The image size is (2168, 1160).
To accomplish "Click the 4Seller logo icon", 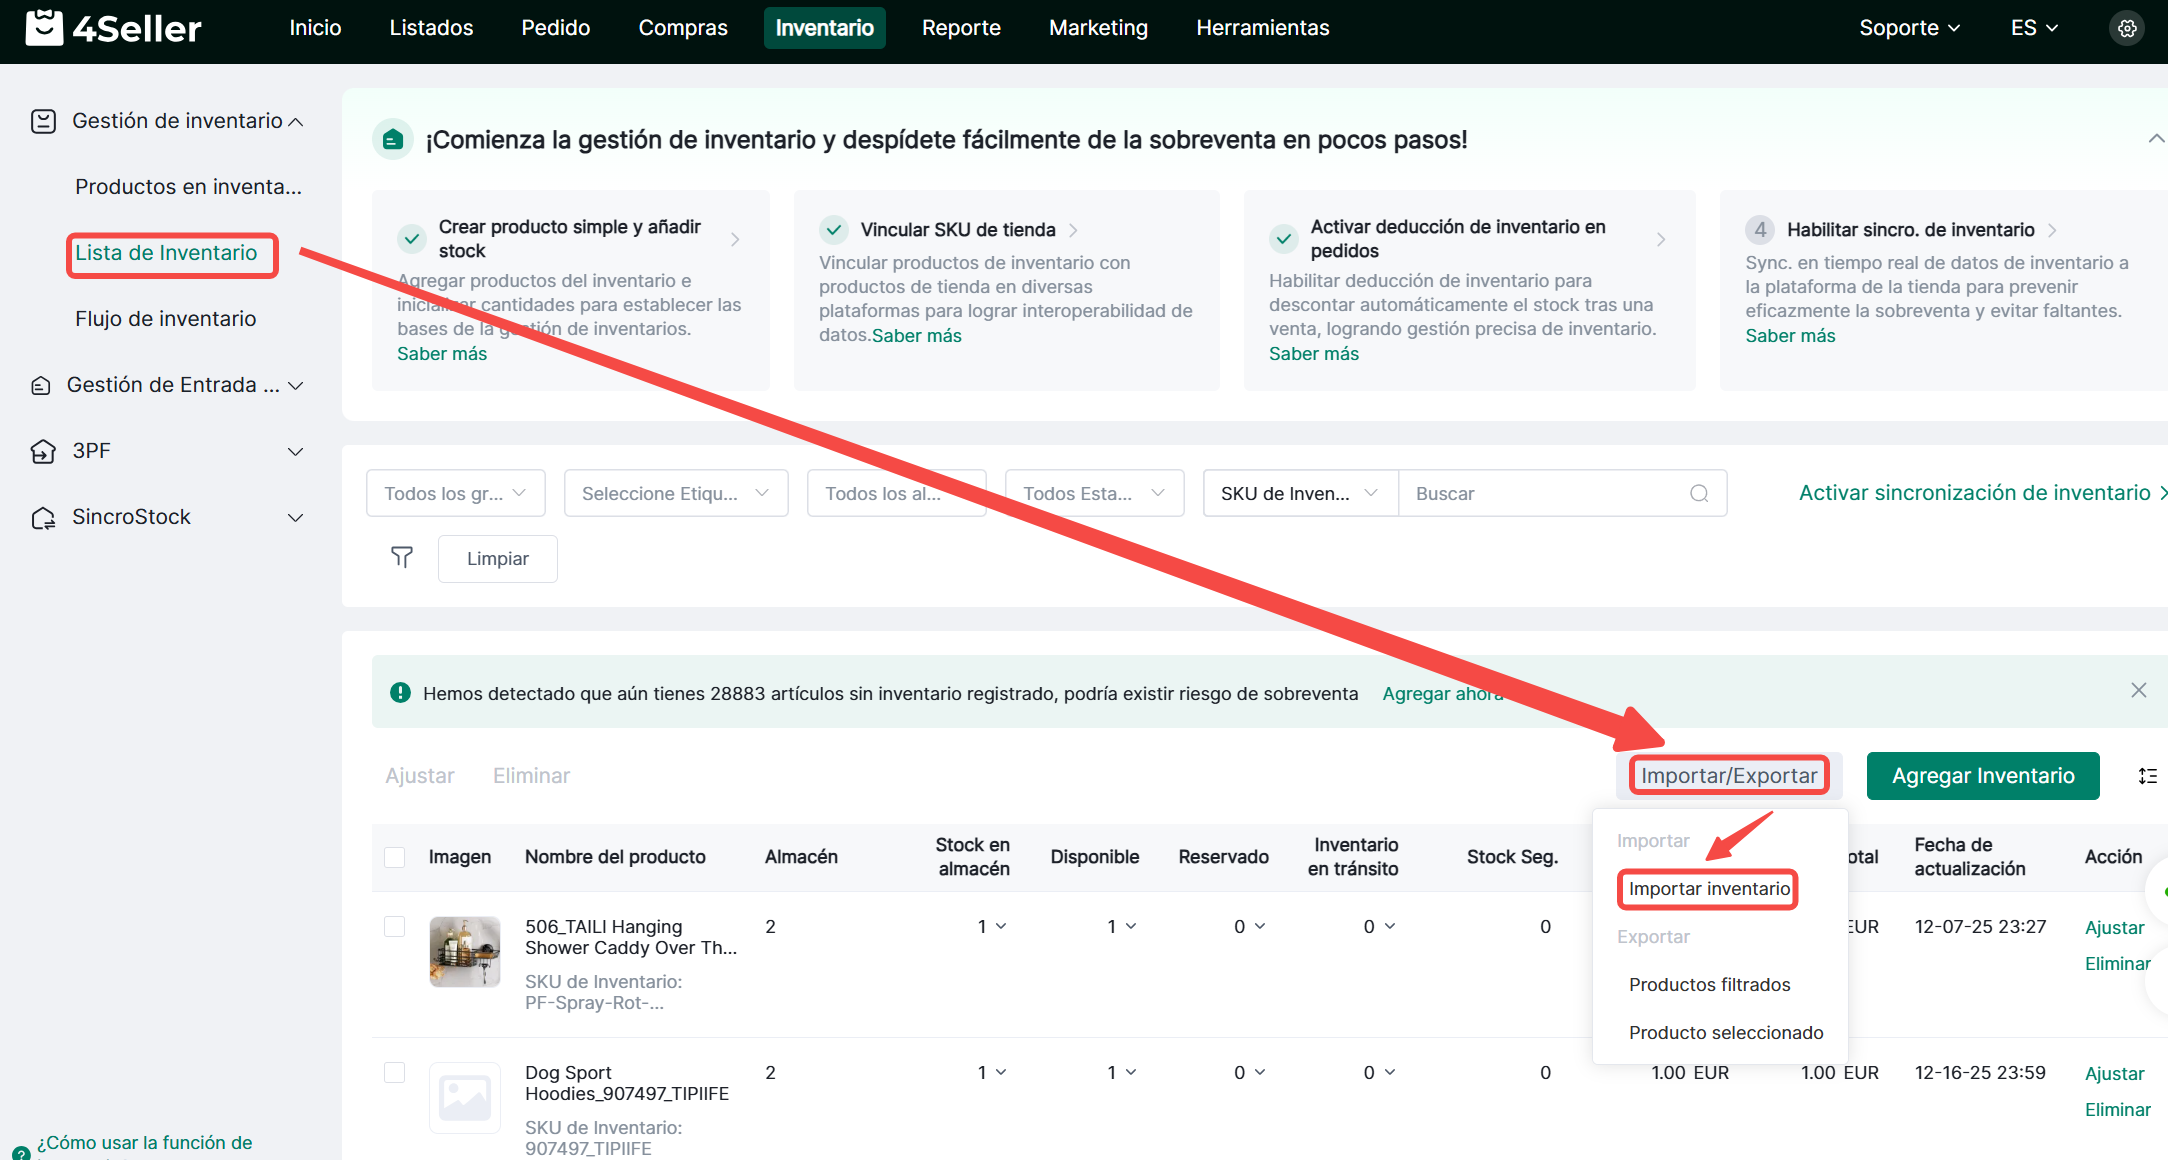I will click(44, 28).
